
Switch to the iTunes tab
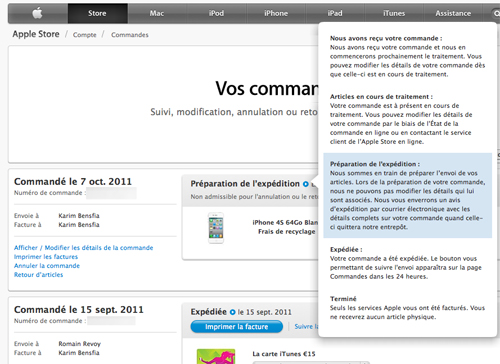click(x=394, y=13)
